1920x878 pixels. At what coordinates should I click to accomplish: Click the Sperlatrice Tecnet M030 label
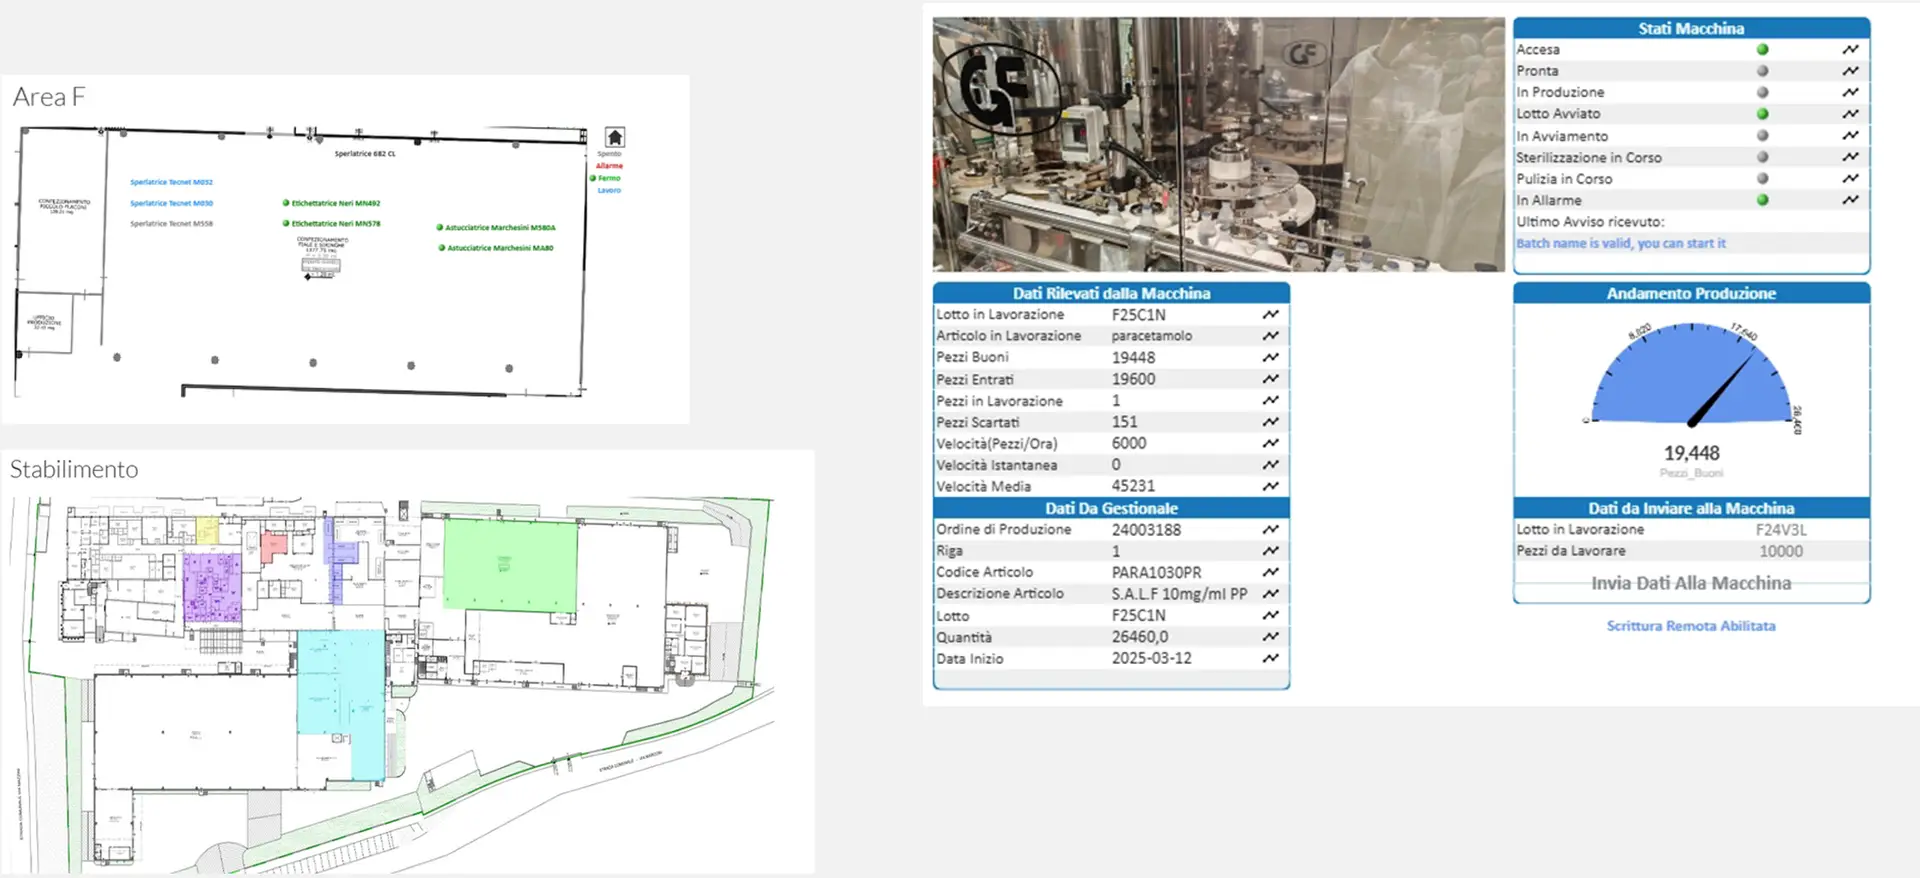[171, 203]
